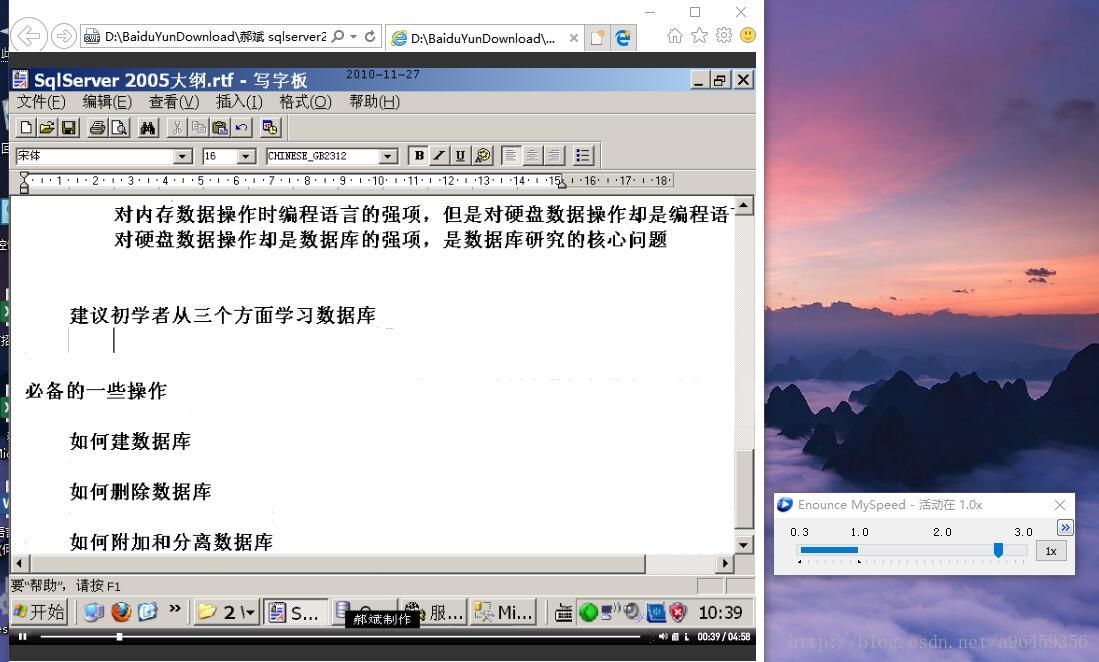Open Internet Explorer settings gear

[x=723, y=36]
